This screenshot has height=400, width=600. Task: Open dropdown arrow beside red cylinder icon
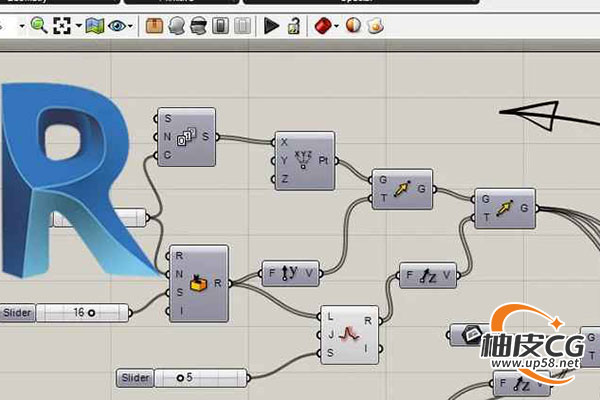pyautogui.click(x=336, y=26)
